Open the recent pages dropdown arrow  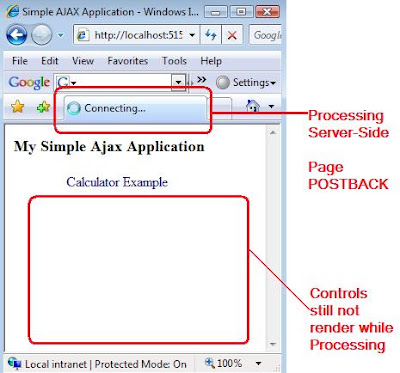[x=61, y=35]
